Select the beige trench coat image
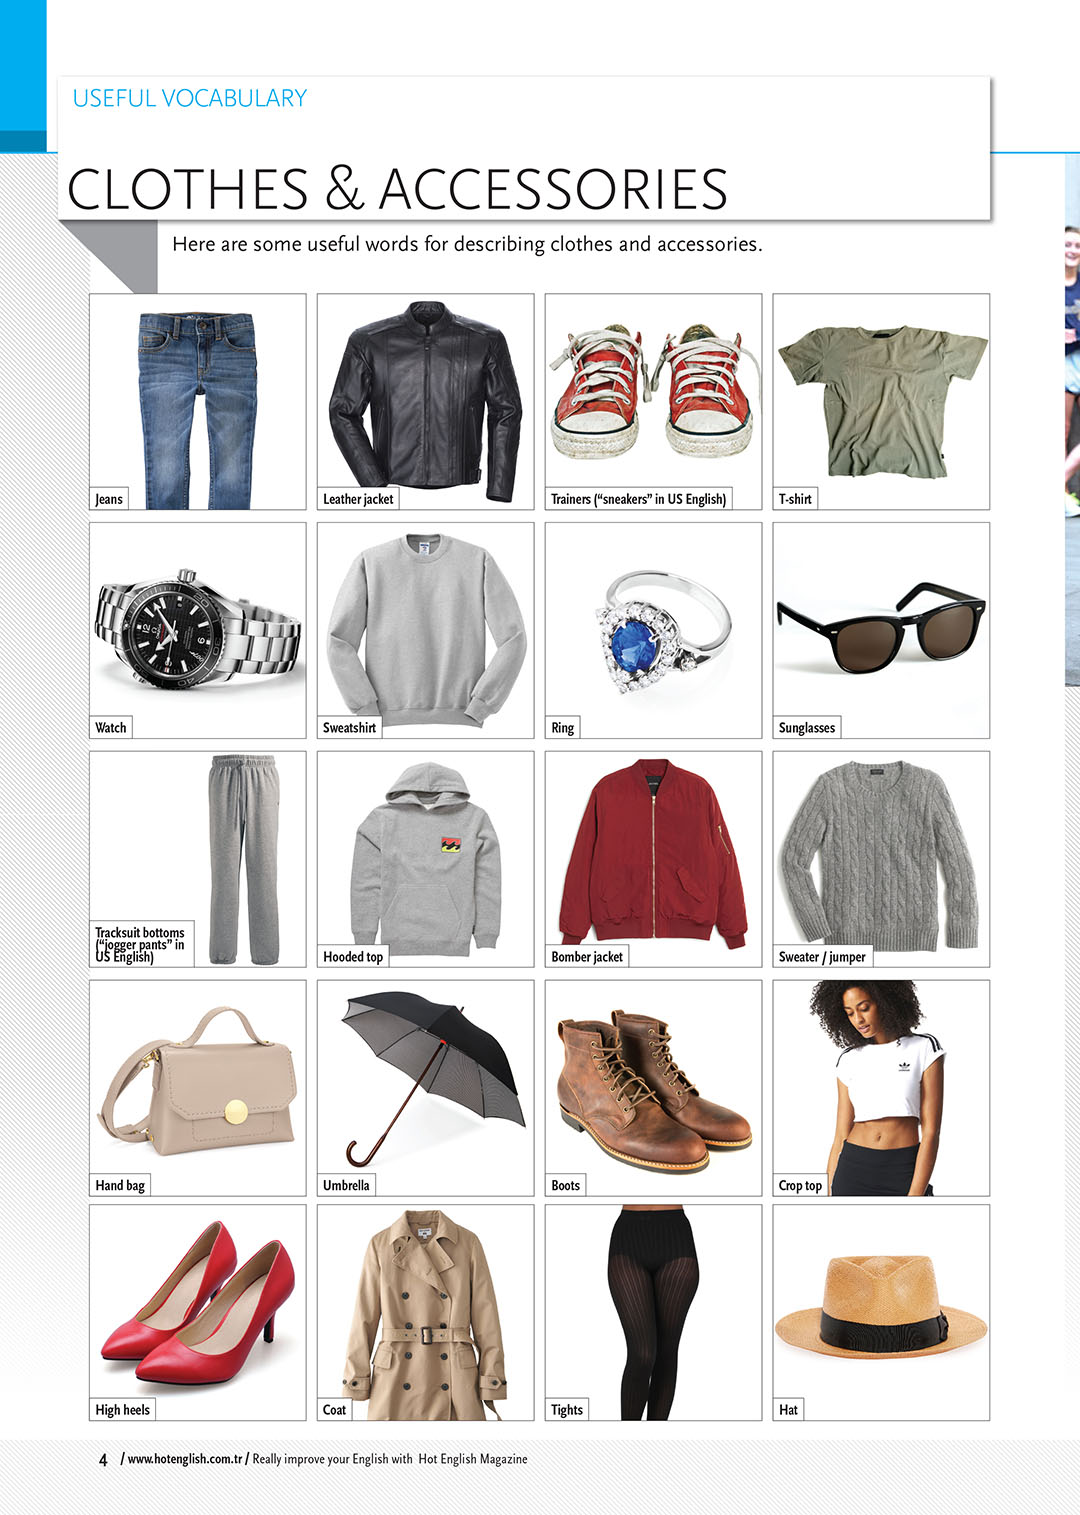The height and width of the screenshot is (1515, 1080). click(x=426, y=1315)
